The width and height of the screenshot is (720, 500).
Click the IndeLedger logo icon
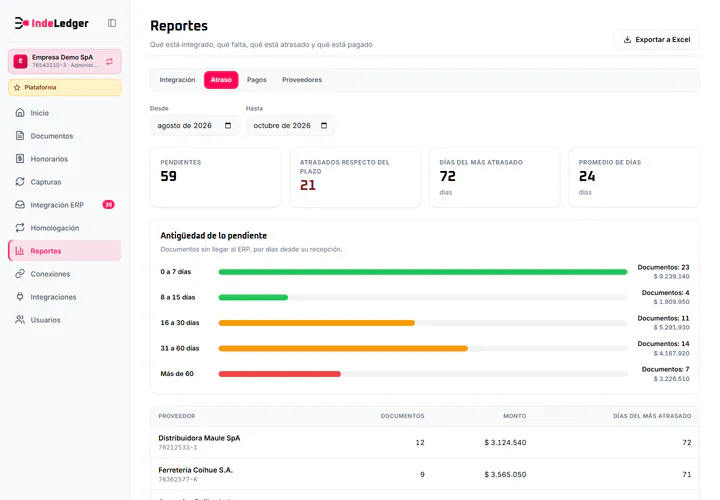click(x=21, y=23)
